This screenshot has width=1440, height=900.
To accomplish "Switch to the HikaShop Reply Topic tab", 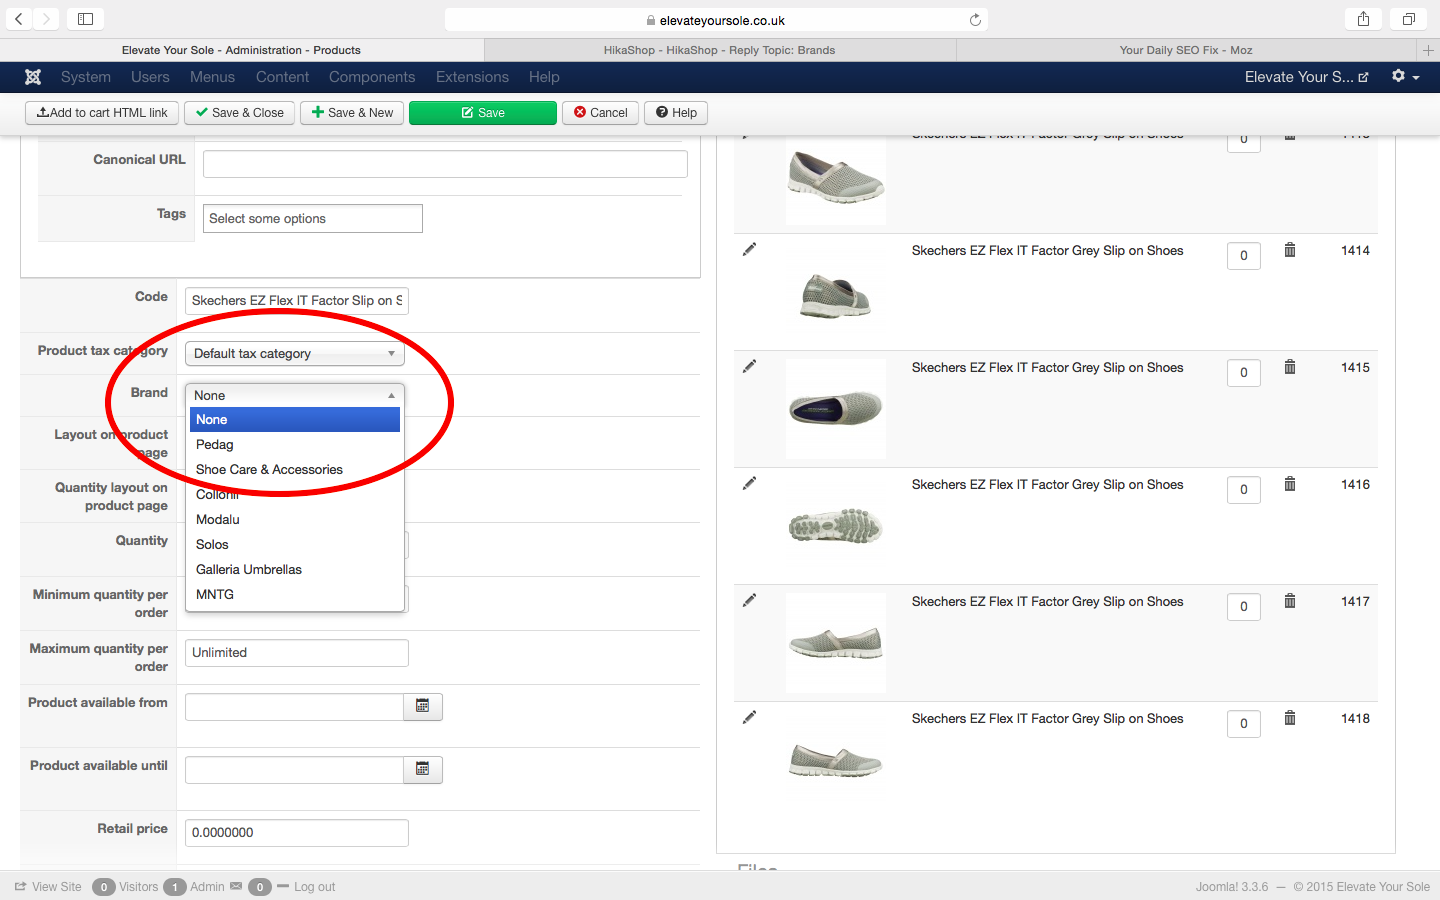I will [720, 50].
